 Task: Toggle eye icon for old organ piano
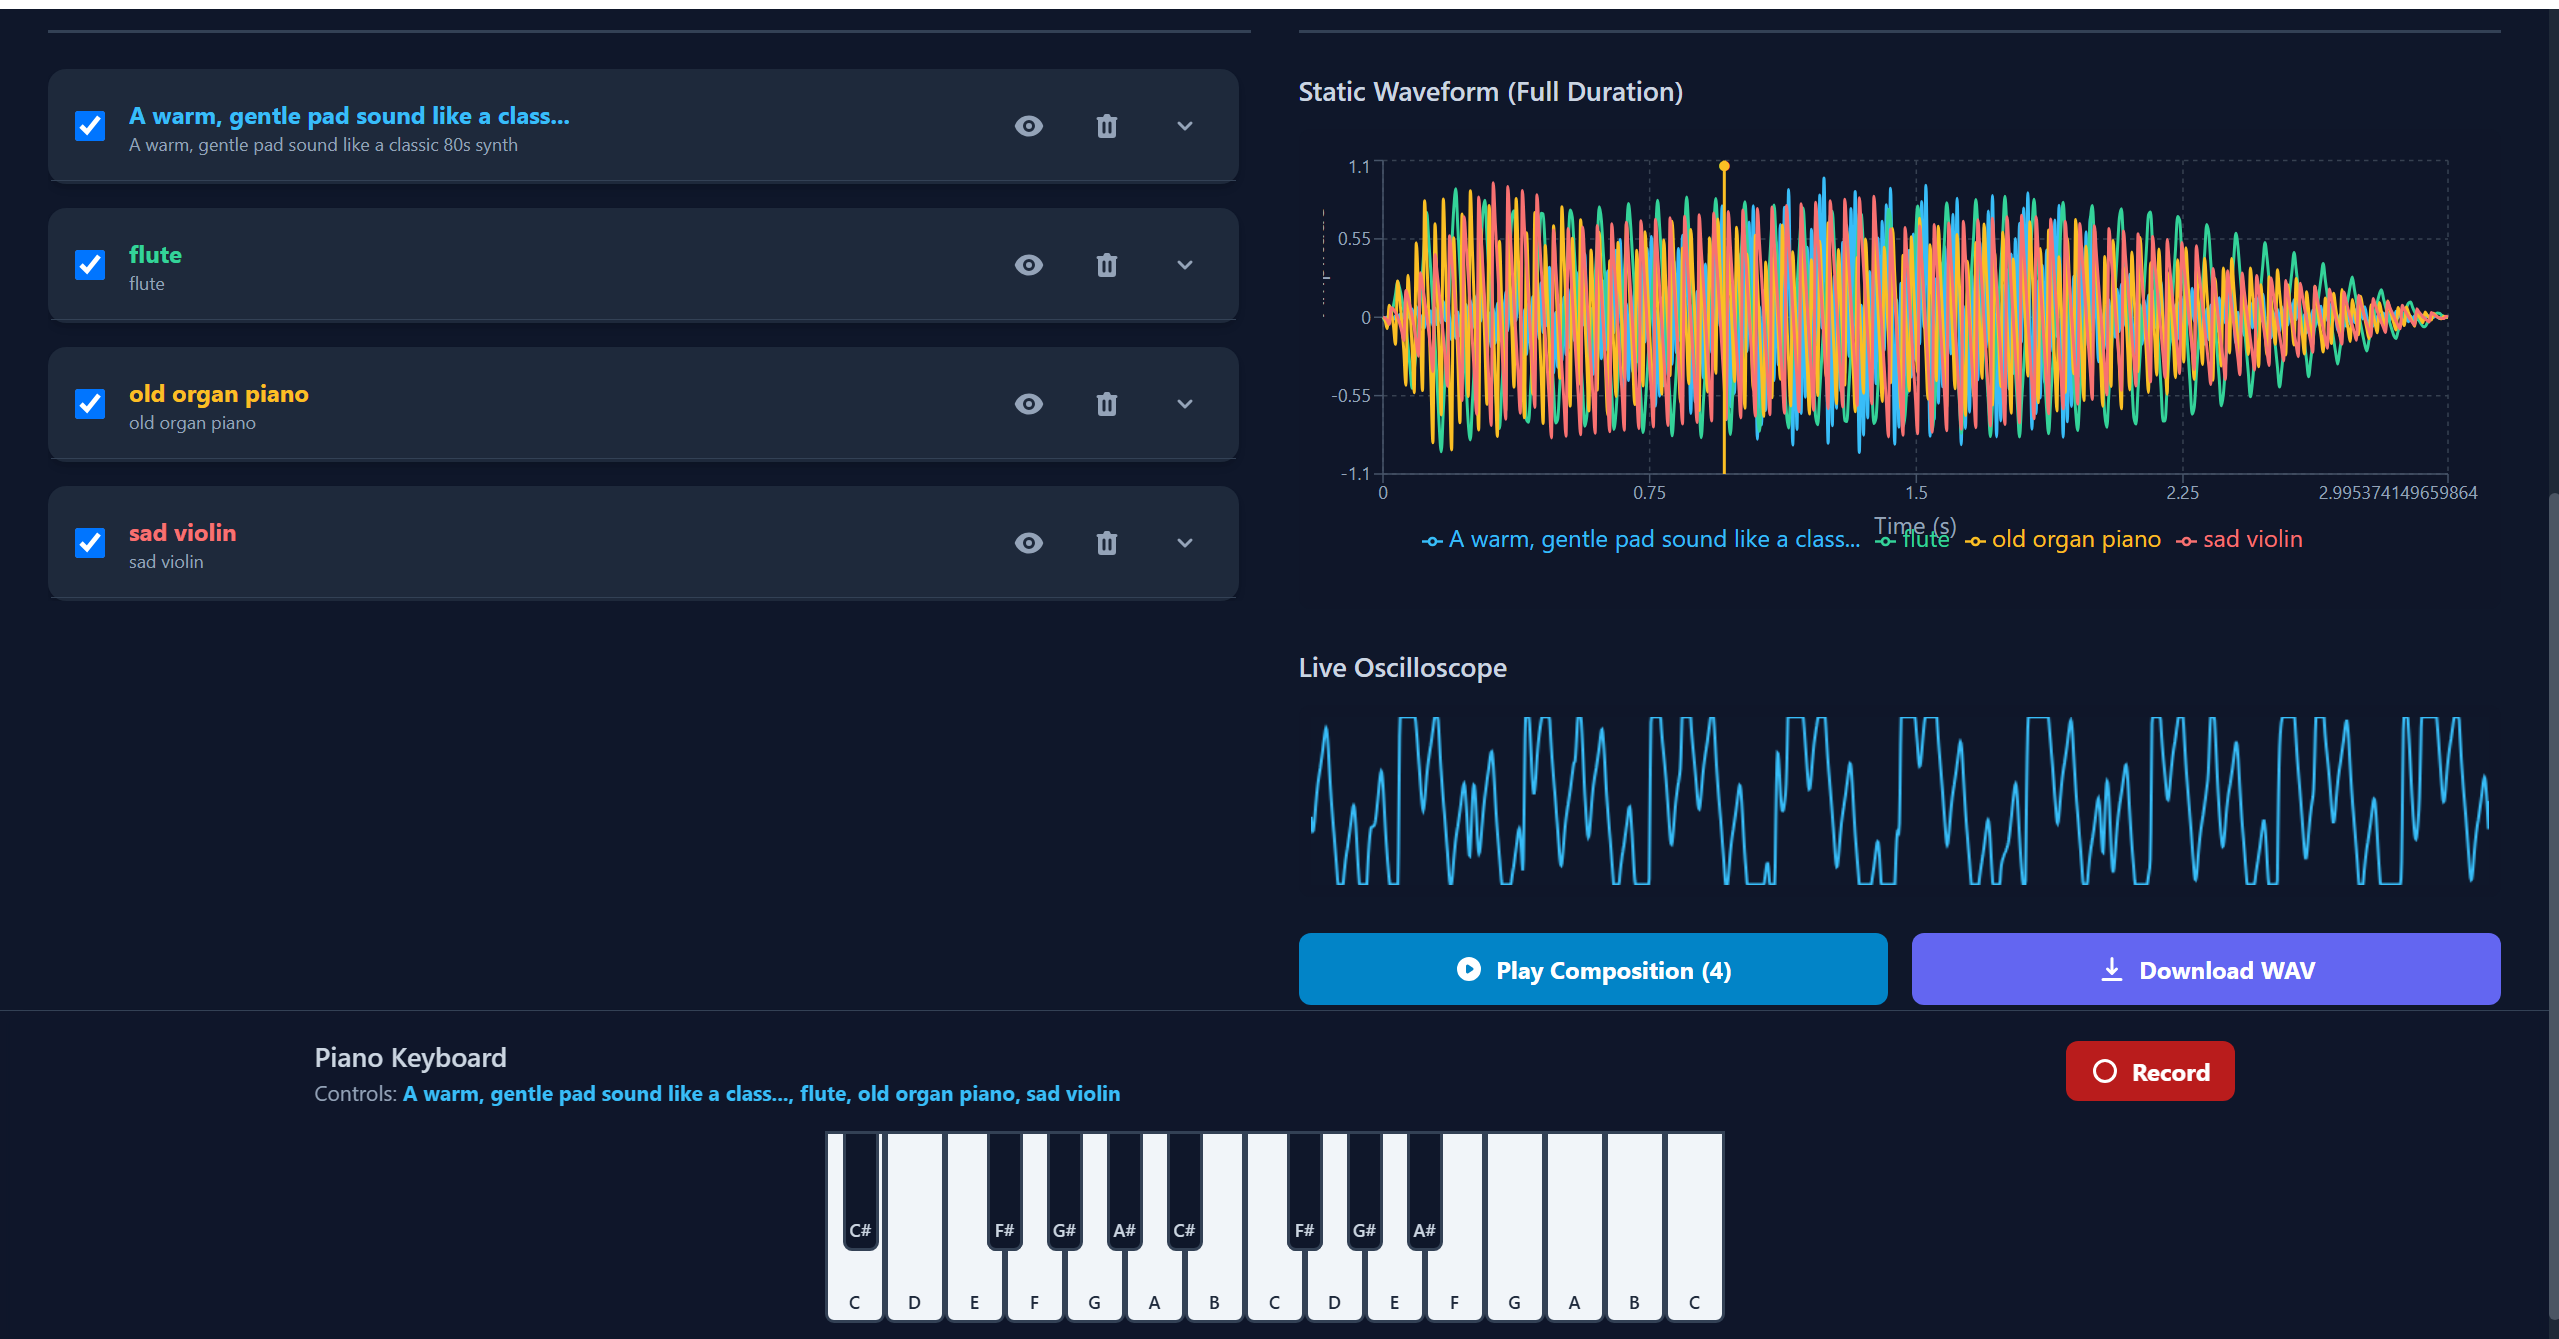point(1028,404)
